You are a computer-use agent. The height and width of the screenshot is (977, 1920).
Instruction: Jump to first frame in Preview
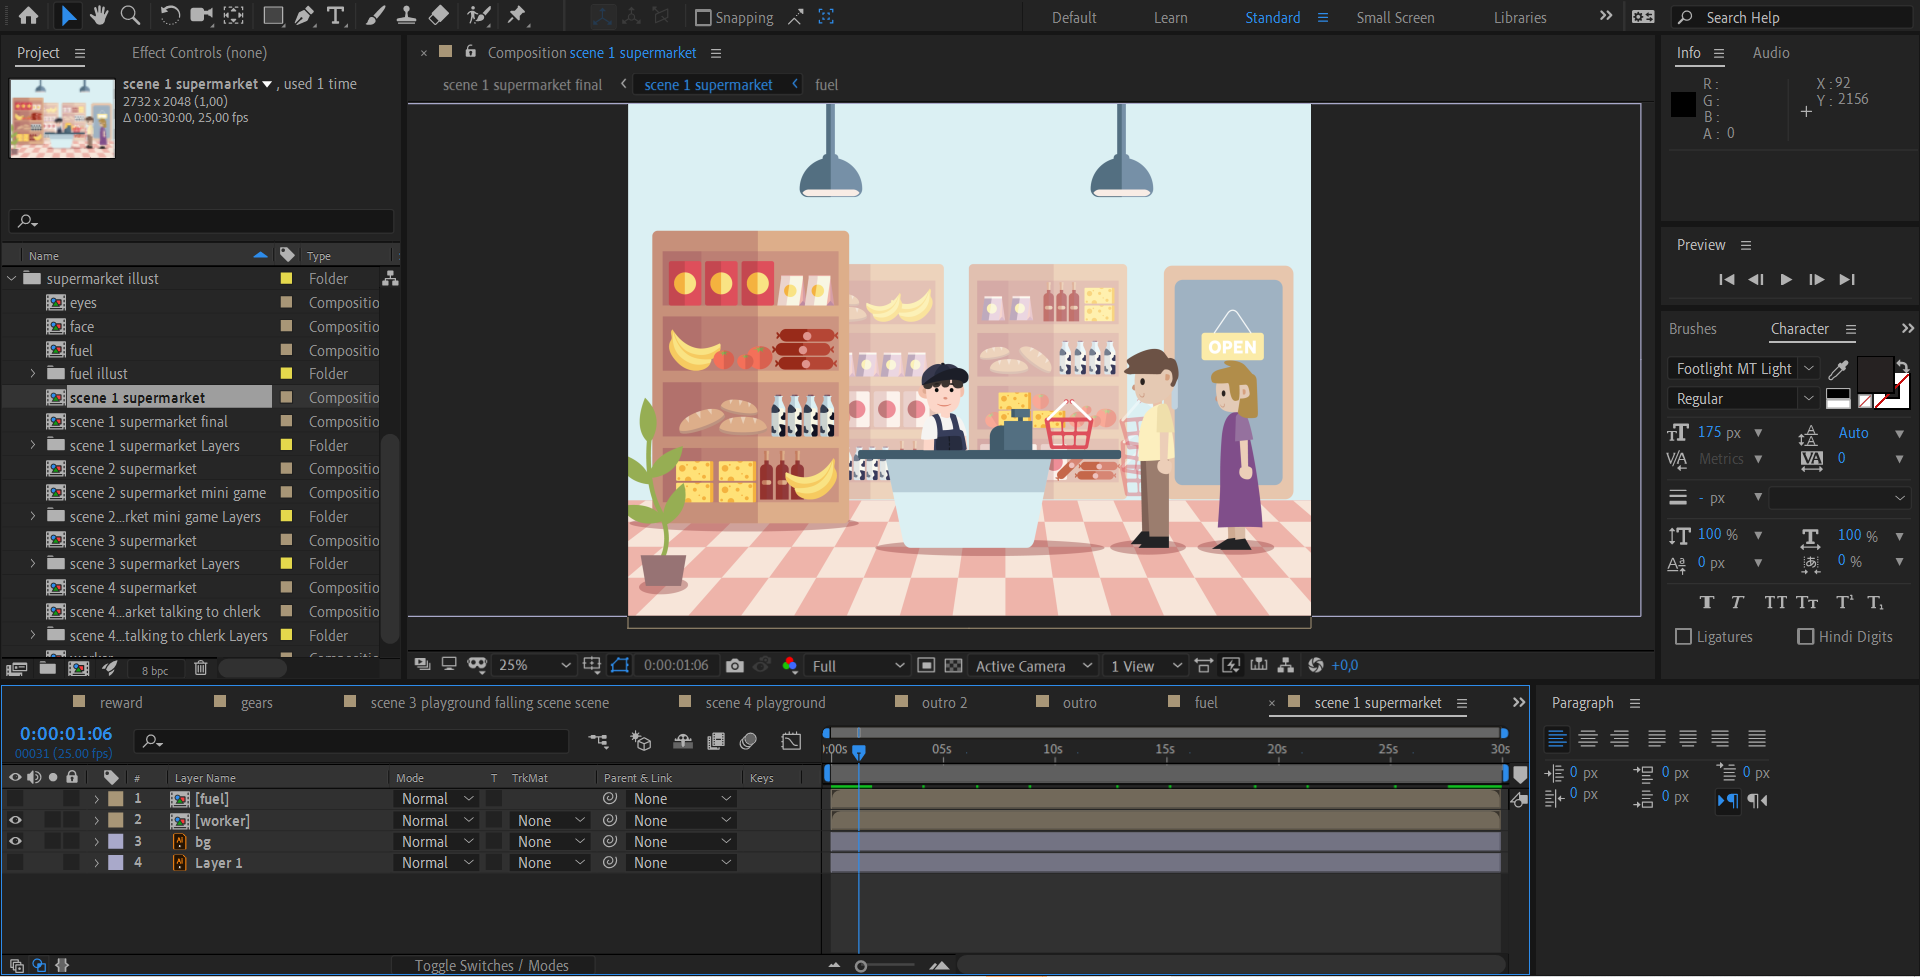1726,280
